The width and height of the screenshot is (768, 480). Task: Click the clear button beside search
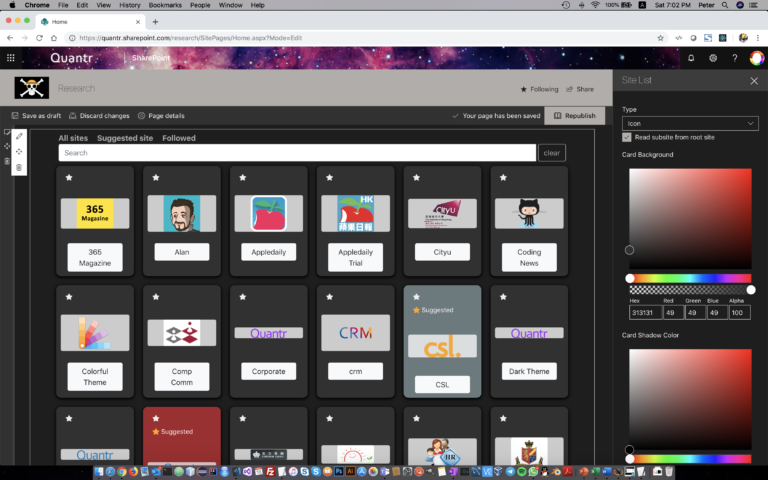click(552, 153)
